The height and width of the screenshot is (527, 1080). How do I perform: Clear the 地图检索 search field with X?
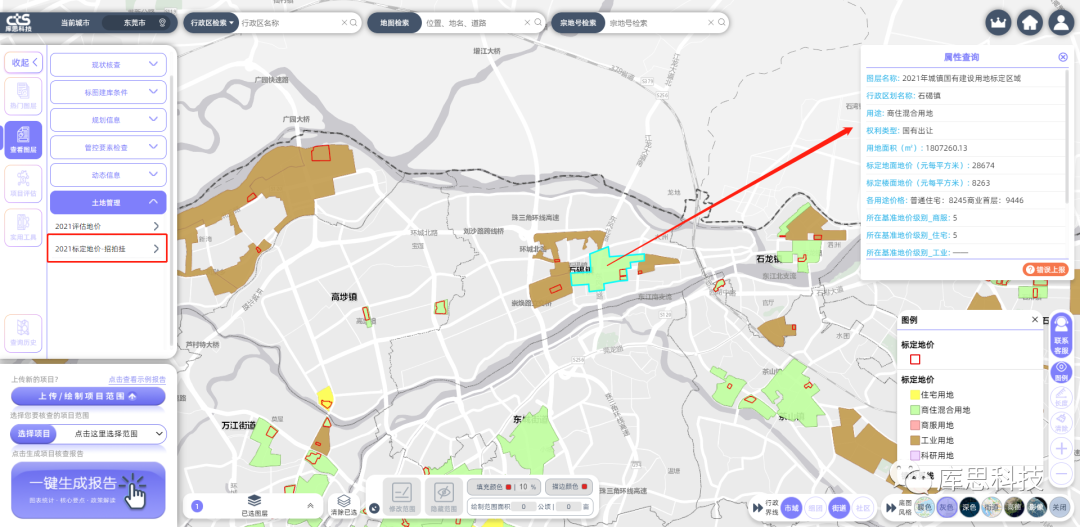pos(529,23)
